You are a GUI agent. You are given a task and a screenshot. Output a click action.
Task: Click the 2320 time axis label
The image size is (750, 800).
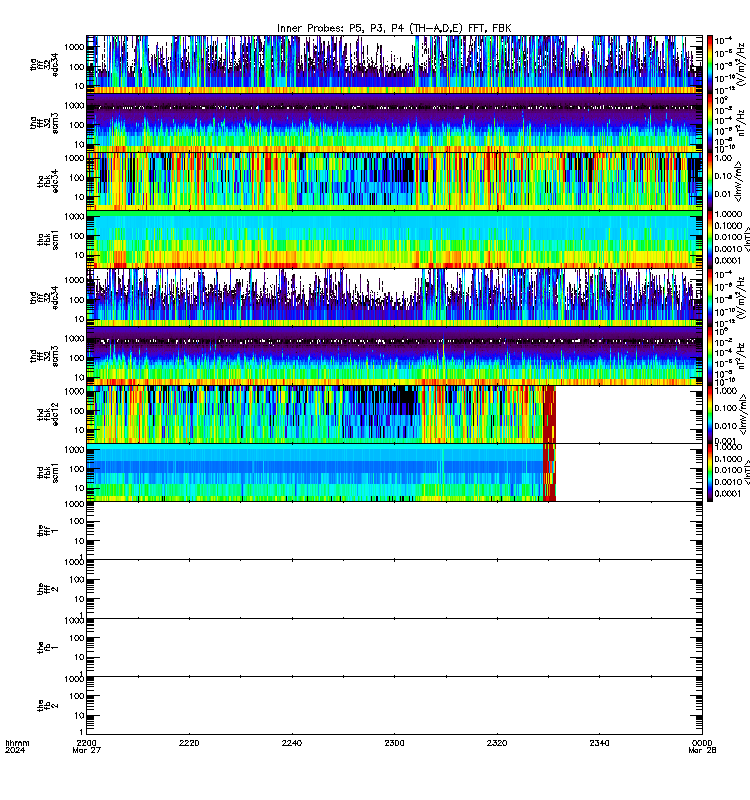497,743
